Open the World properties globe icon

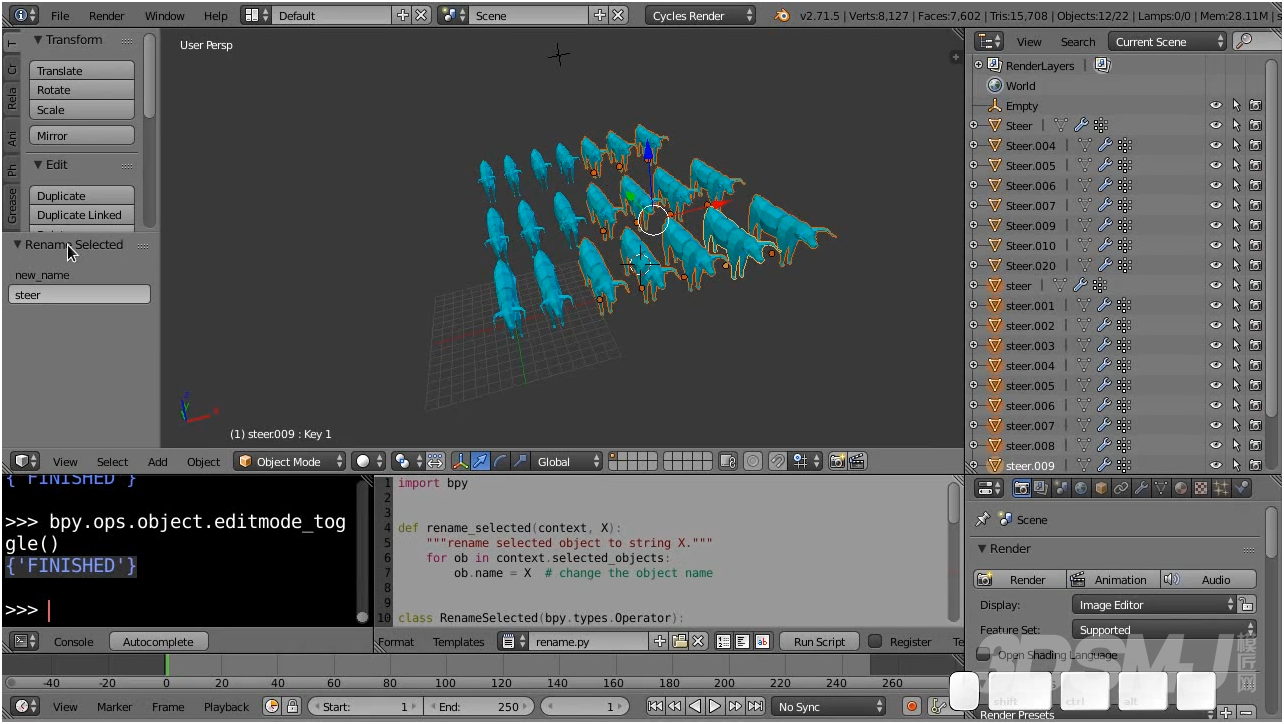coord(1081,488)
